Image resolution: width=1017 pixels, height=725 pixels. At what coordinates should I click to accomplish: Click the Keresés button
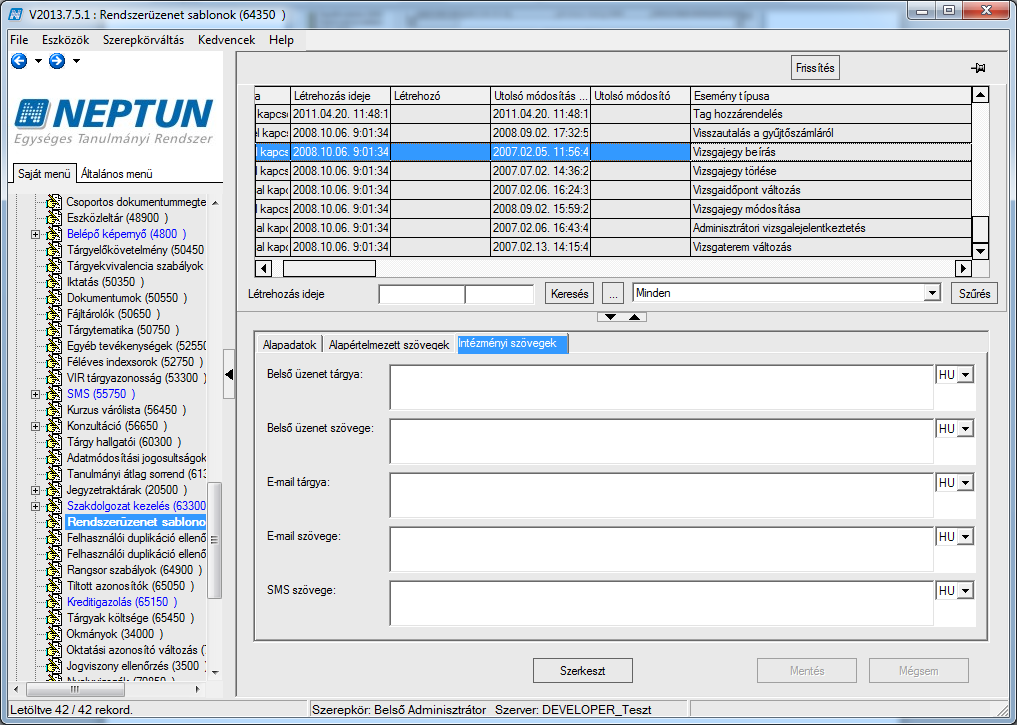click(569, 294)
